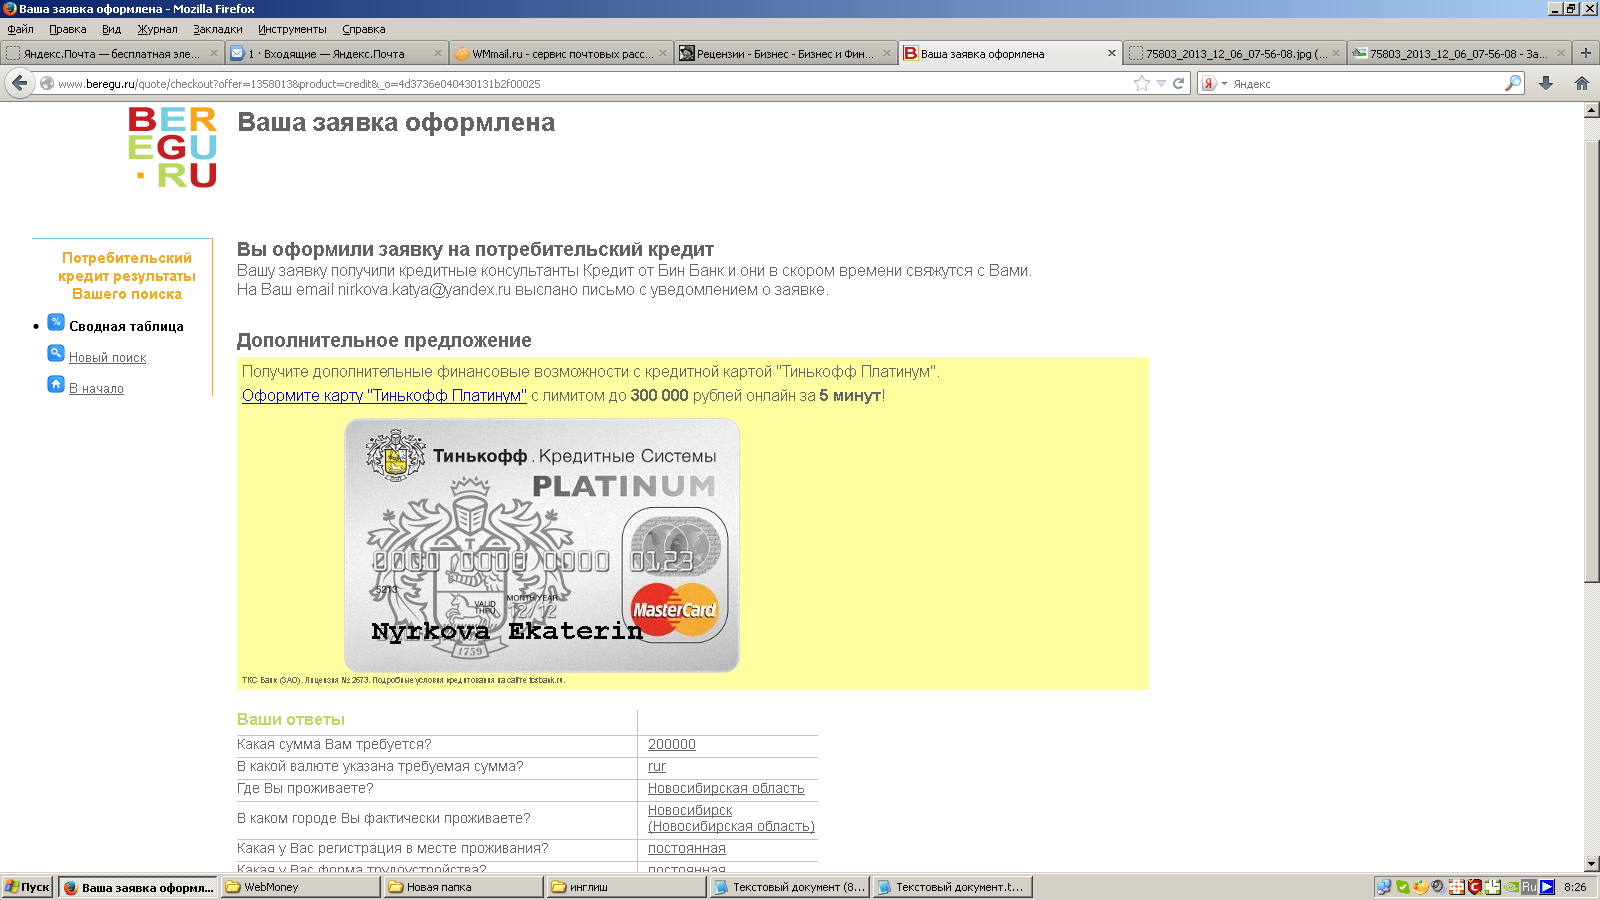Open the инглиш taskbar folder
The image size is (1600, 900).
coord(626,887)
